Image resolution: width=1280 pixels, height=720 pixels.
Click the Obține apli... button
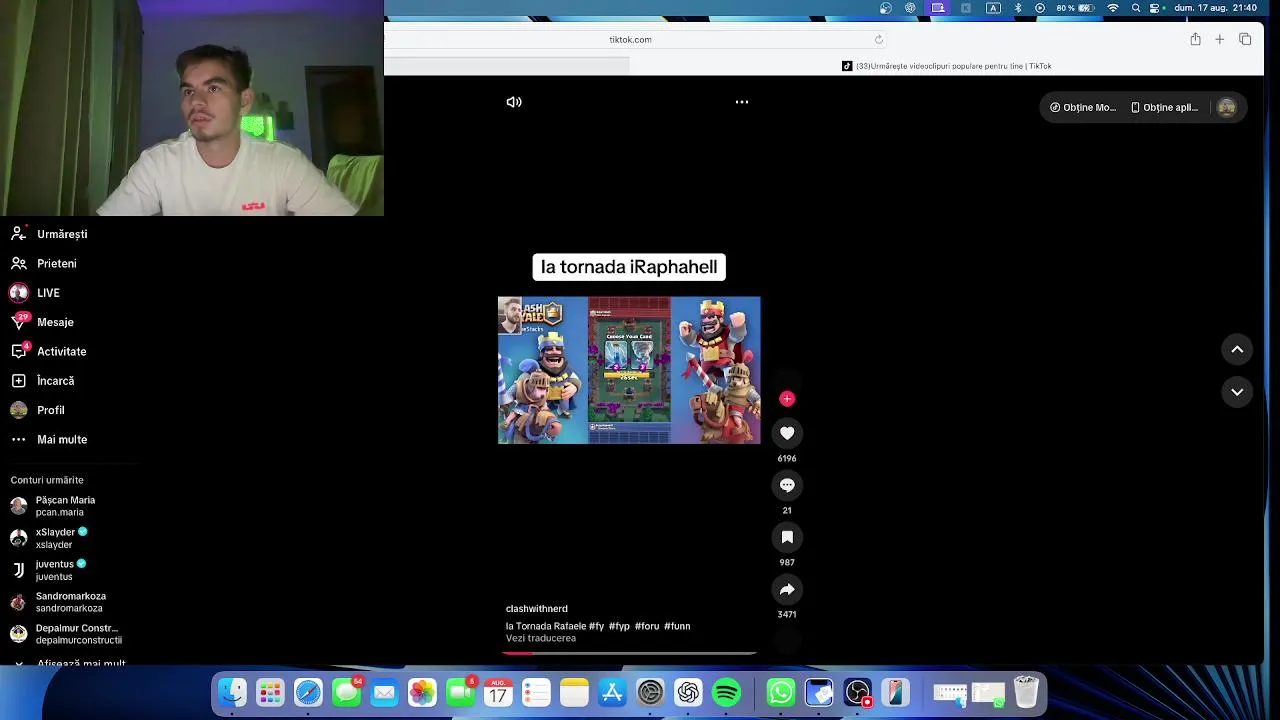tap(1164, 107)
